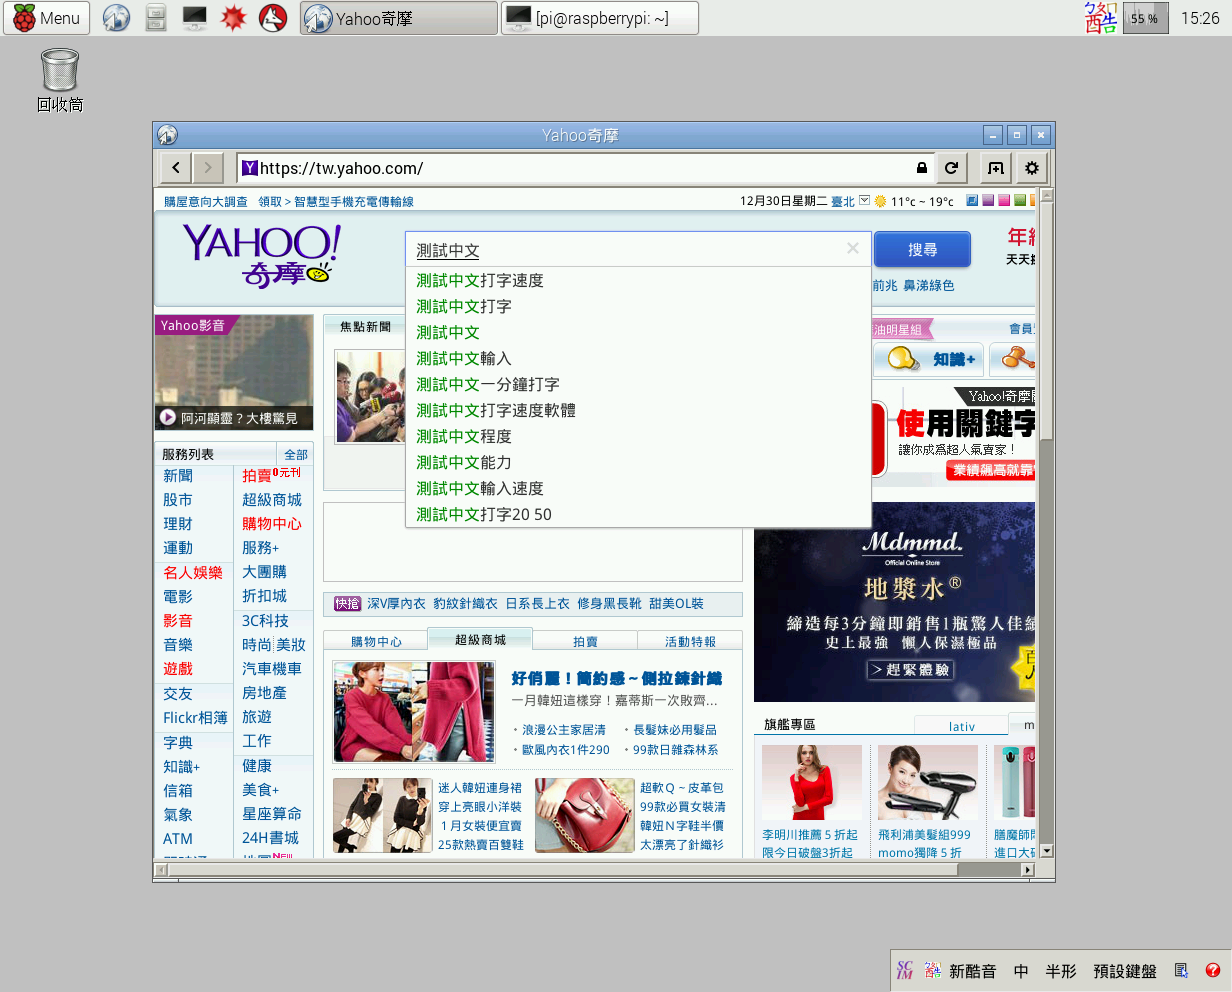The width and height of the screenshot is (1232, 992).
Task: Launch the file manager from the taskbar
Action: pos(156,18)
